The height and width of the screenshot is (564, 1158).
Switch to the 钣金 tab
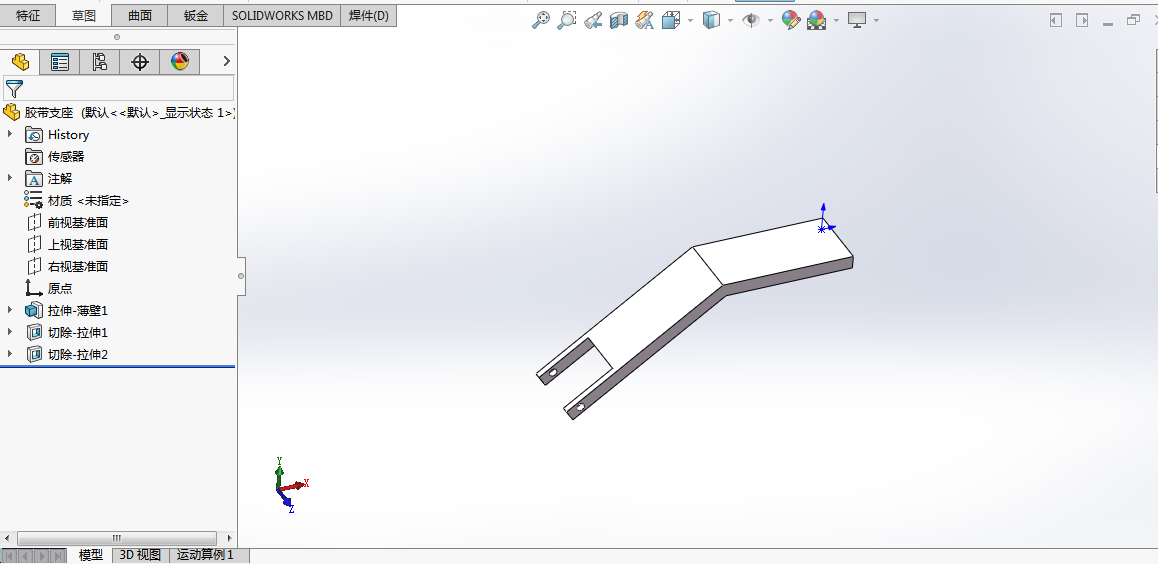click(196, 16)
